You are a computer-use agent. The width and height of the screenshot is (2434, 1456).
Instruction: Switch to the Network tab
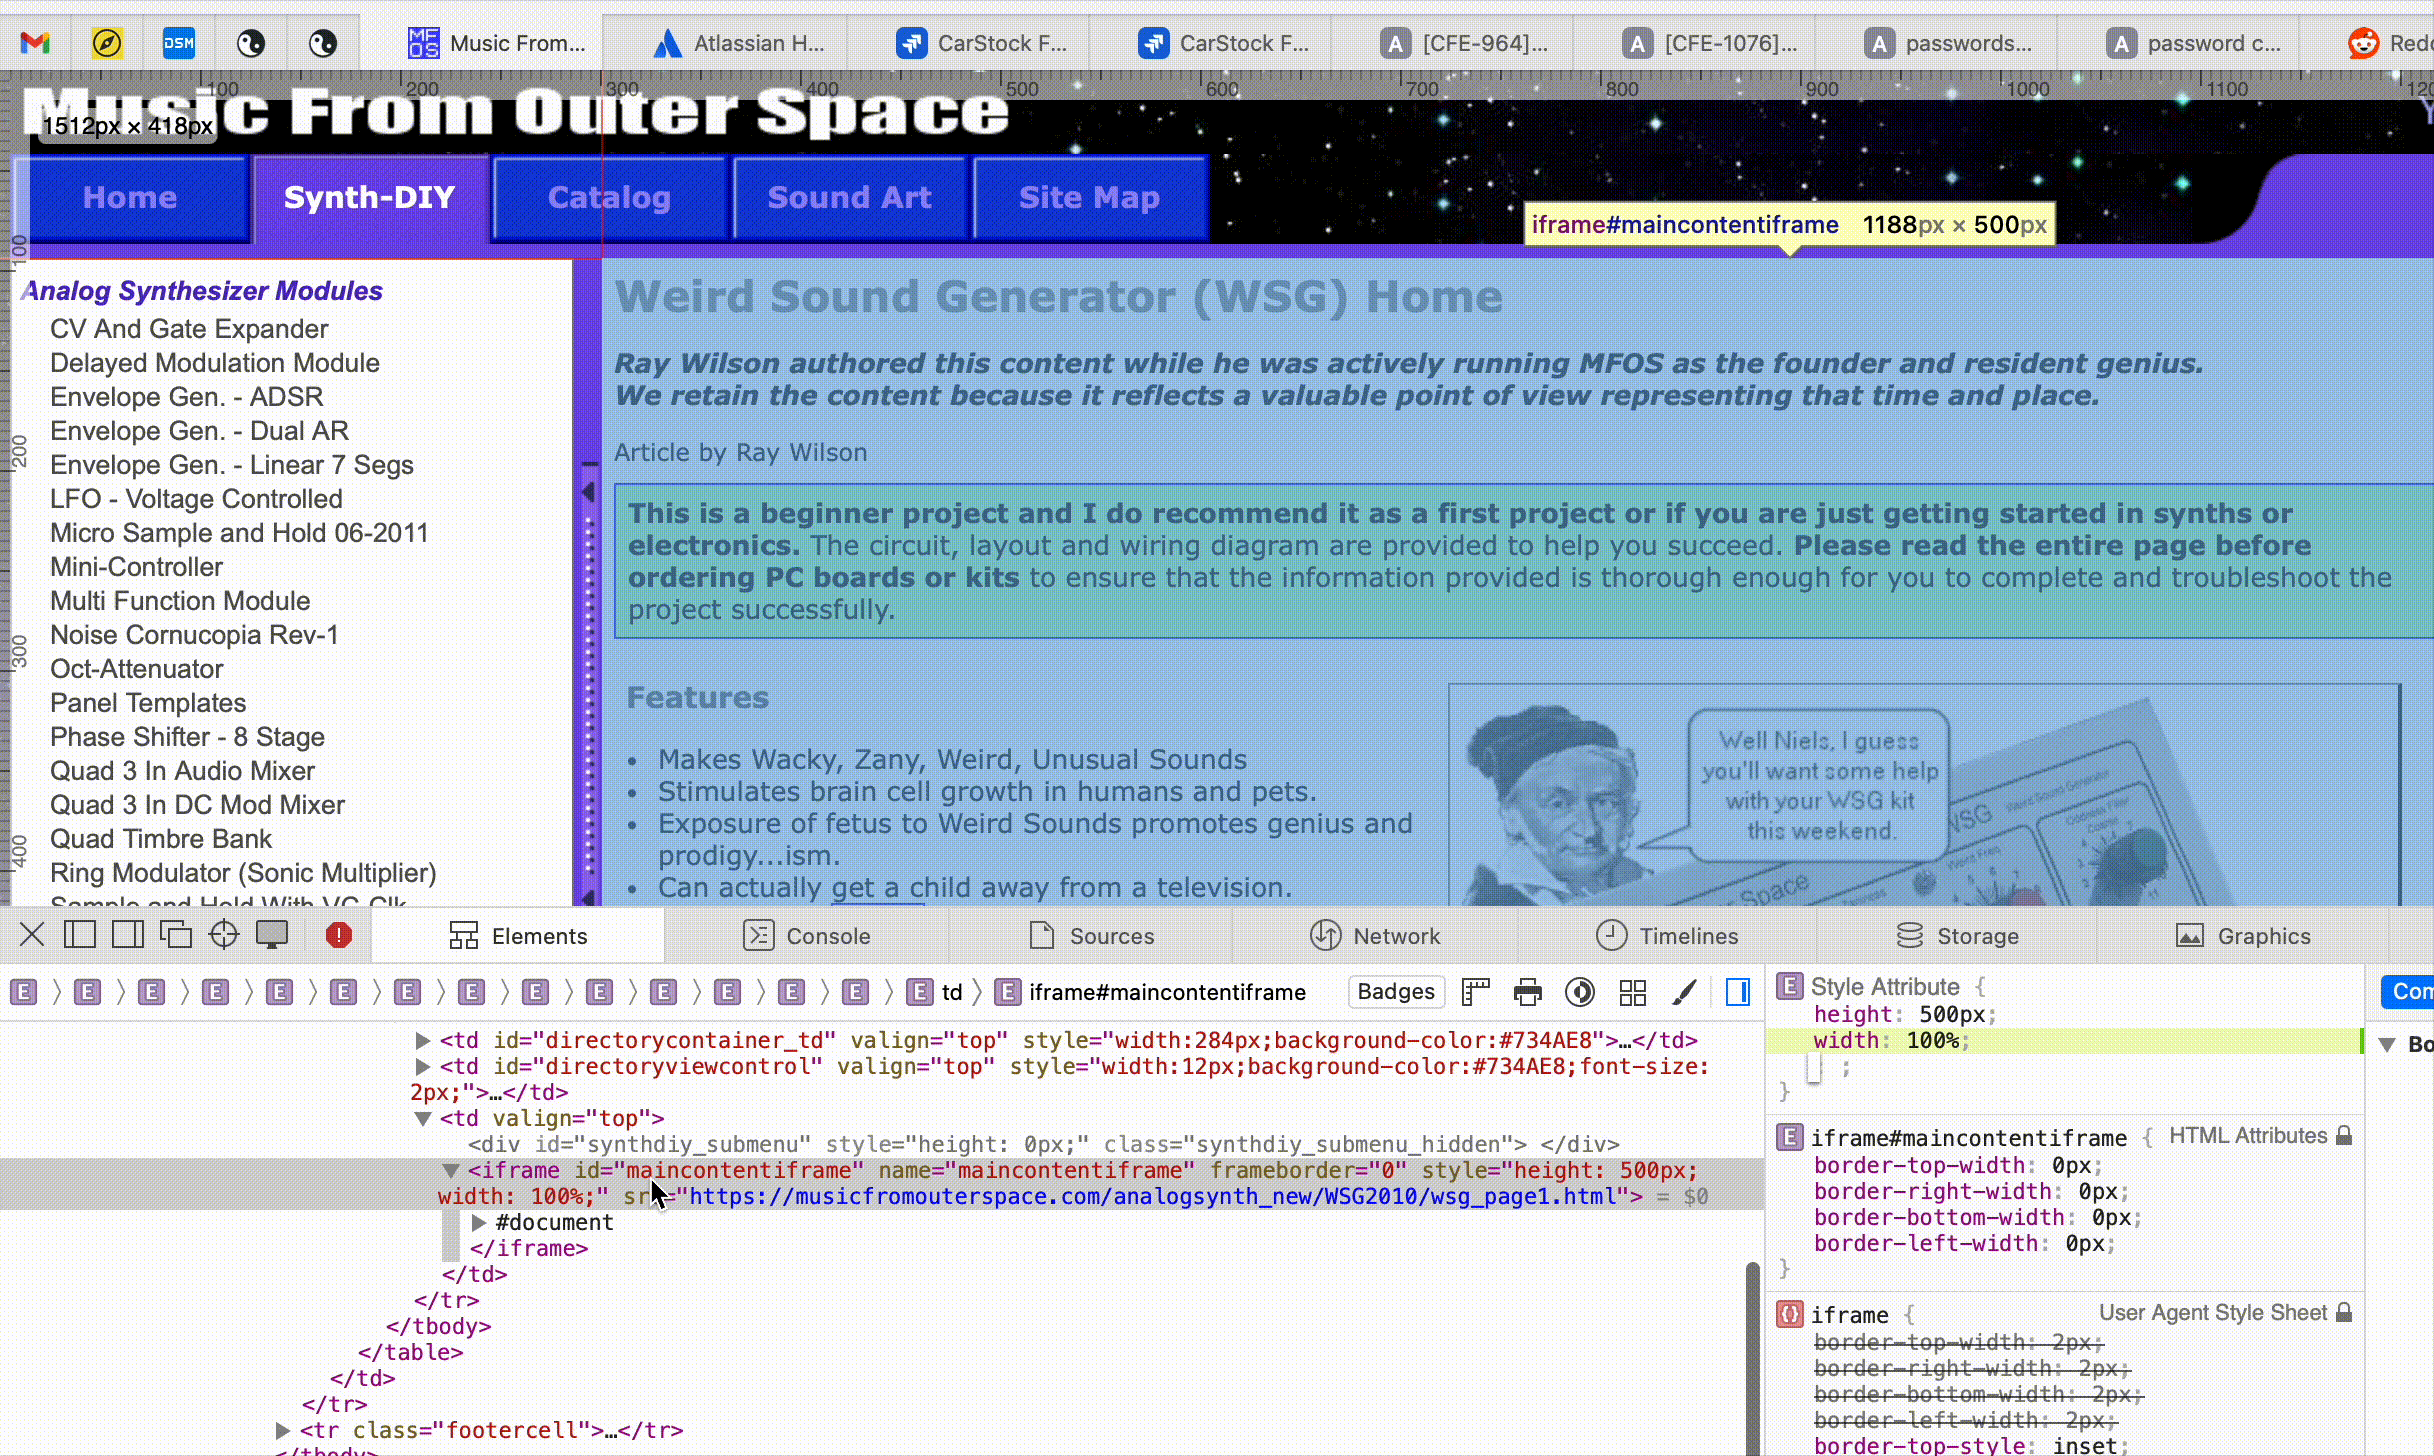tap(1375, 936)
